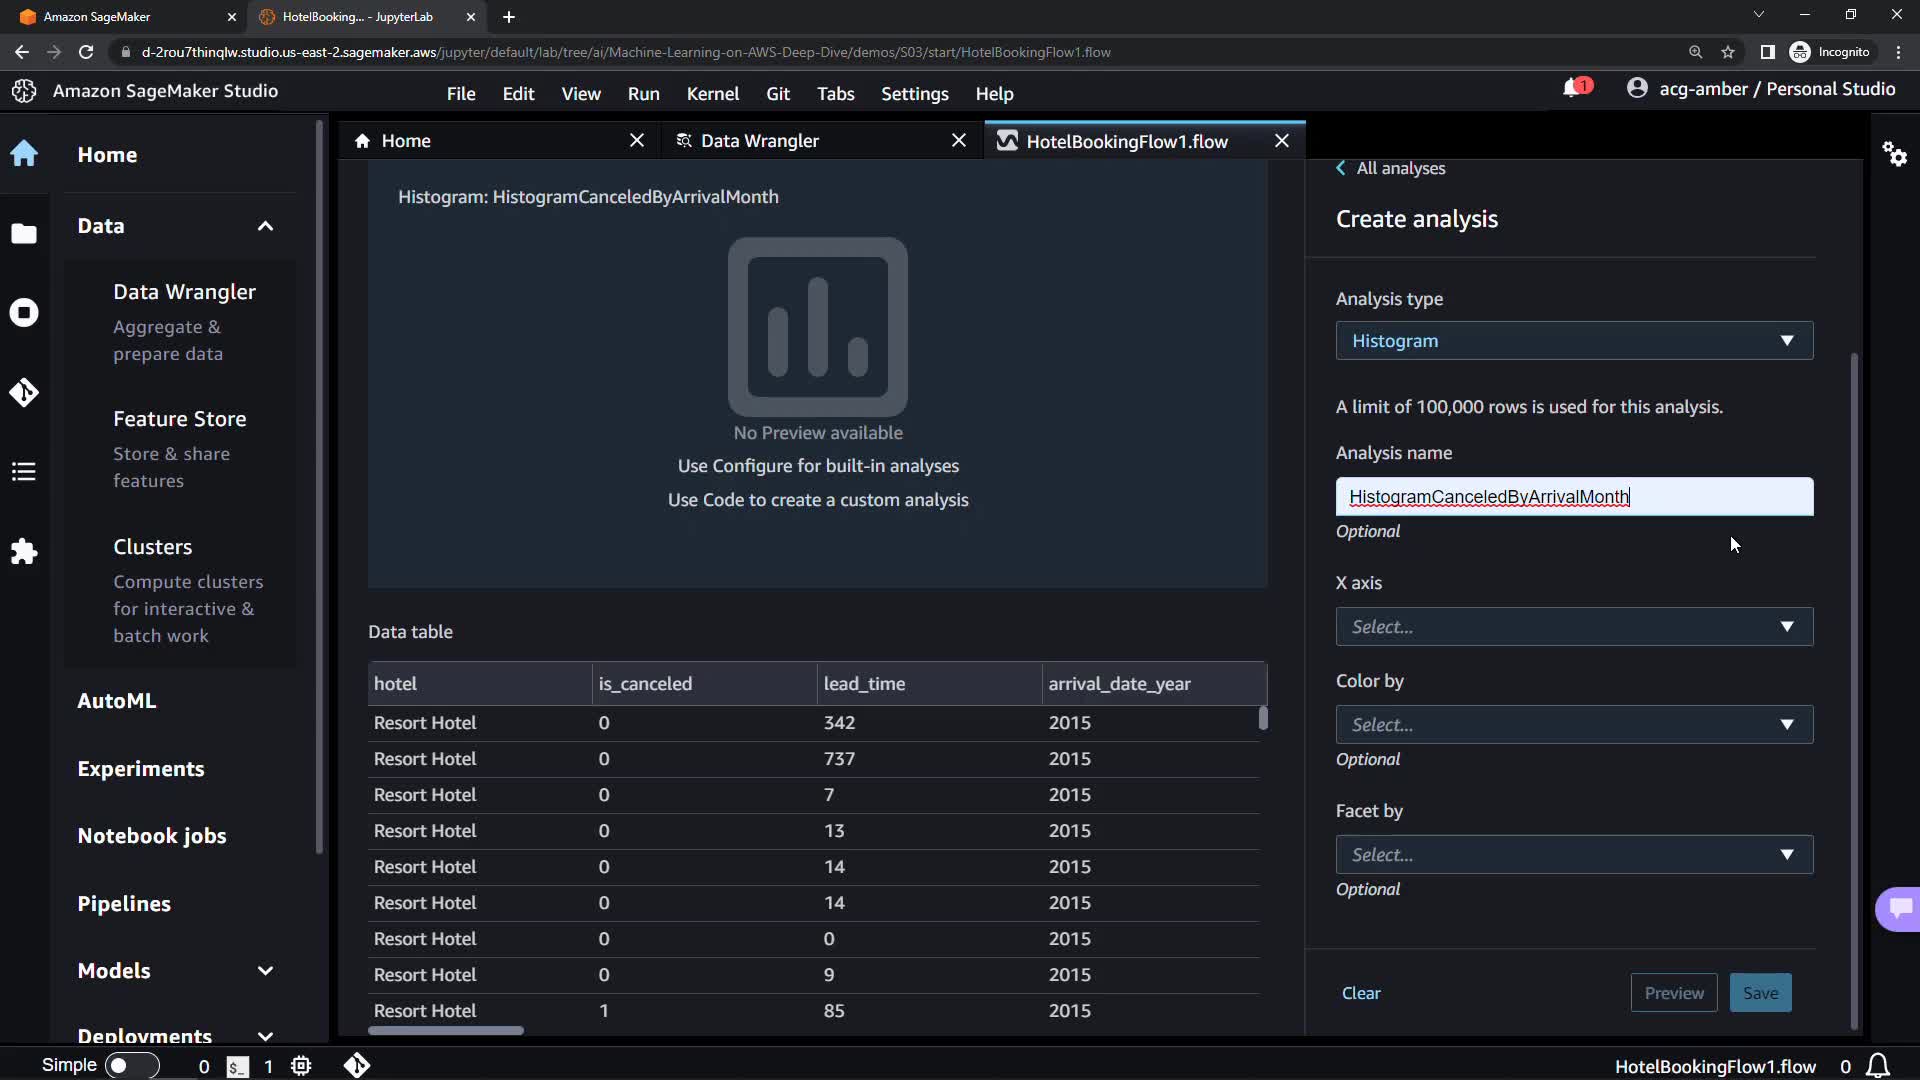The height and width of the screenshot is (1080, 1920).
Task: Expand the Models section chevron
Action: 265,971
